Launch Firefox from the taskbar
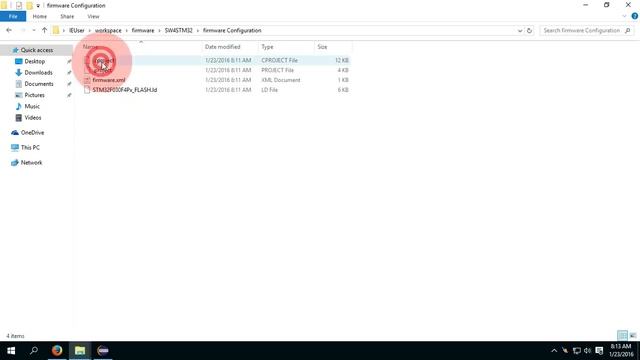The height and width of the screenshot is (360, 640). tap(57, 351)
